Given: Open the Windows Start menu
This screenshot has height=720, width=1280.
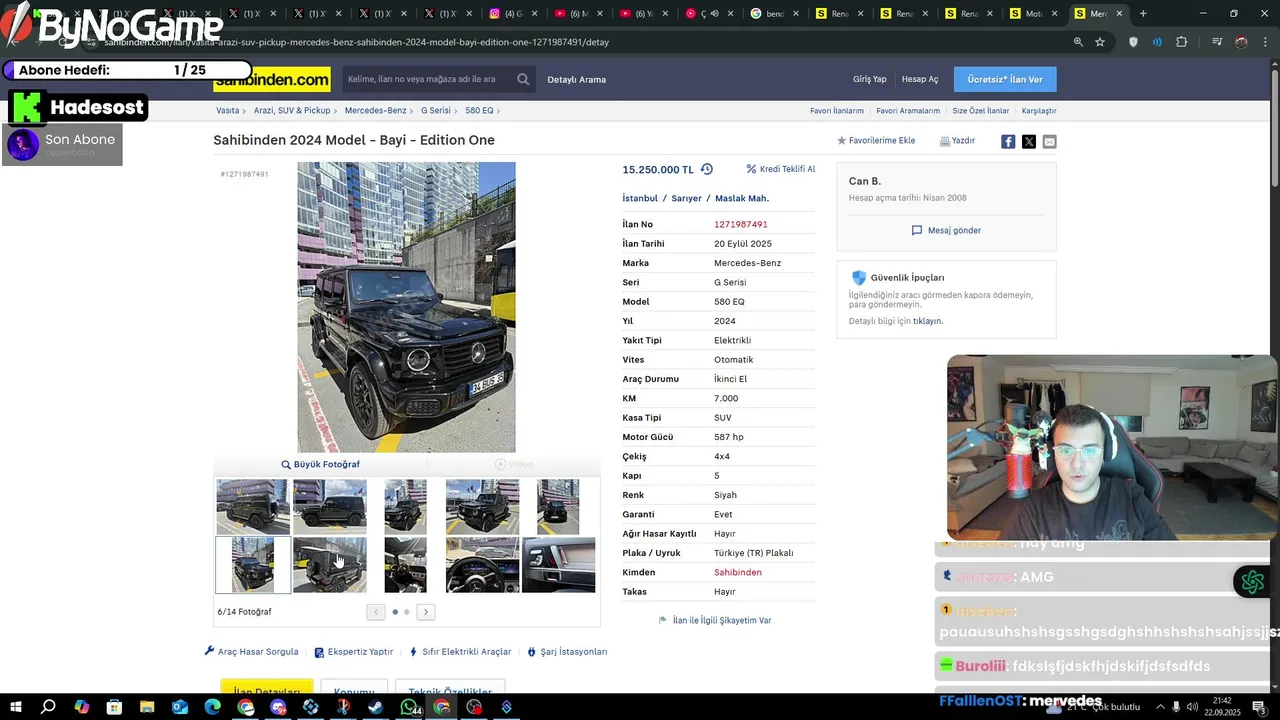Looking at the screenshot, I should tap(16, 707).
